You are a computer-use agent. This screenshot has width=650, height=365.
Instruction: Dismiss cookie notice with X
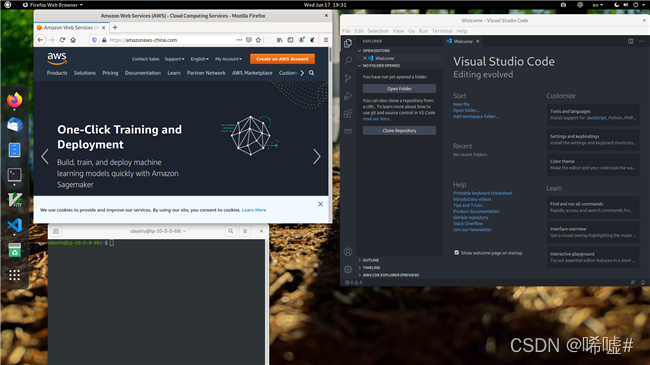point(320,204)
